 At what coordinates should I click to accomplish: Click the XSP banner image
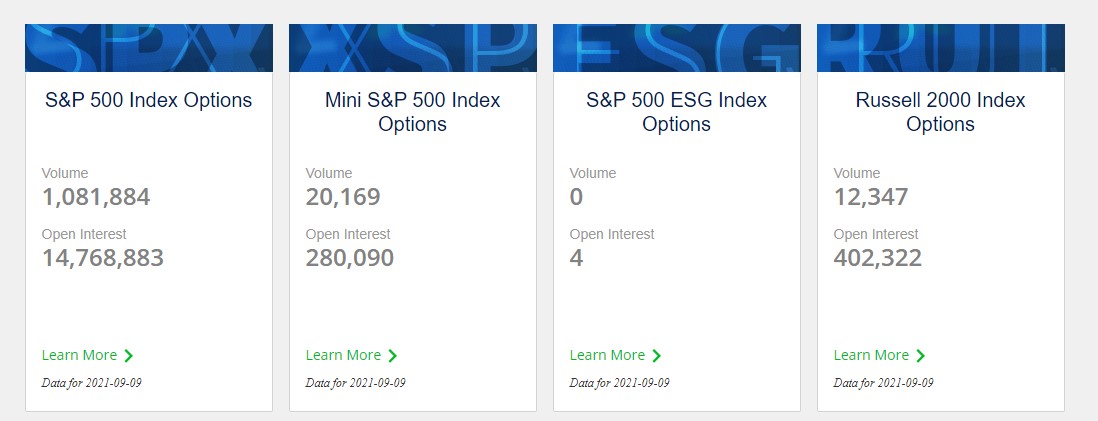coord(412,48)
